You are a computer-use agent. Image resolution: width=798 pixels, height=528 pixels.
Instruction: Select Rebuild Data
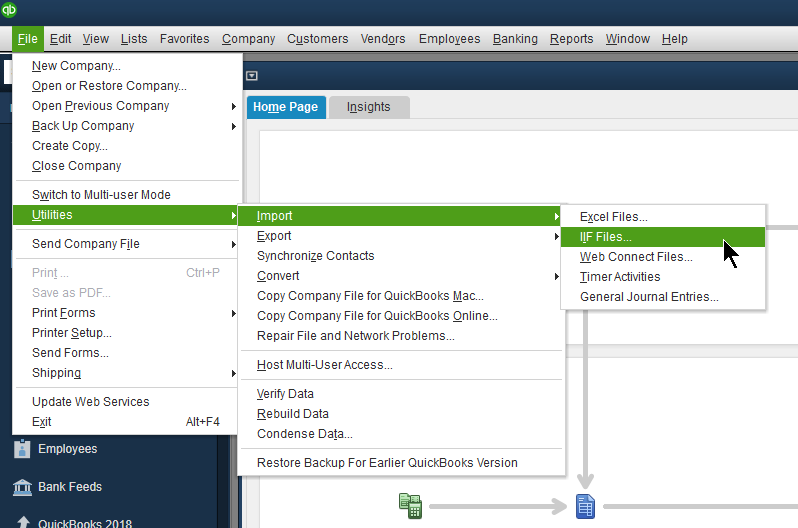(x=400, y=414)
